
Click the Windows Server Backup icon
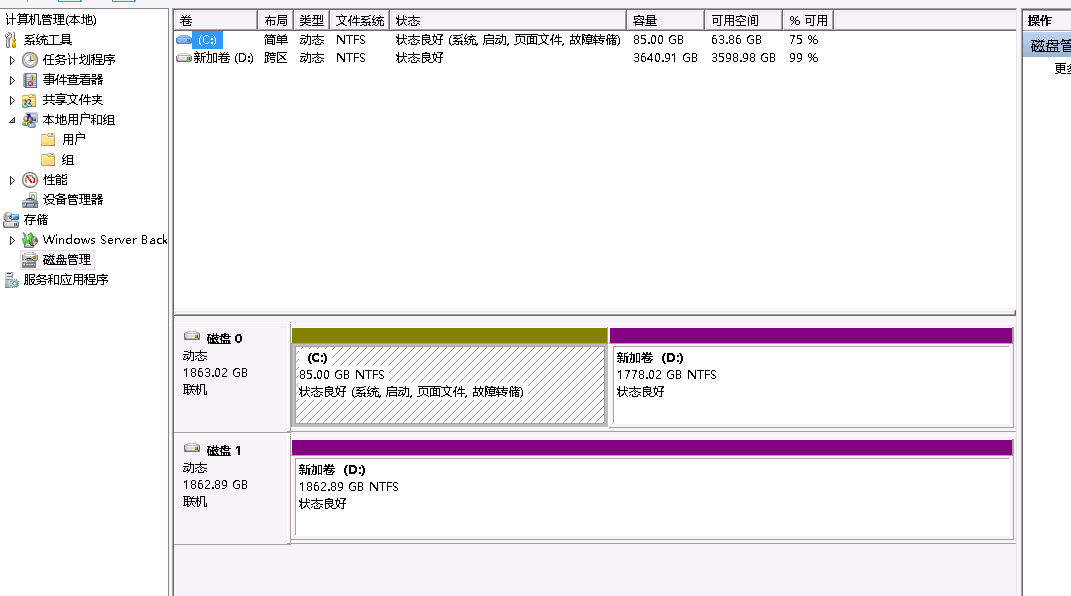29,240
